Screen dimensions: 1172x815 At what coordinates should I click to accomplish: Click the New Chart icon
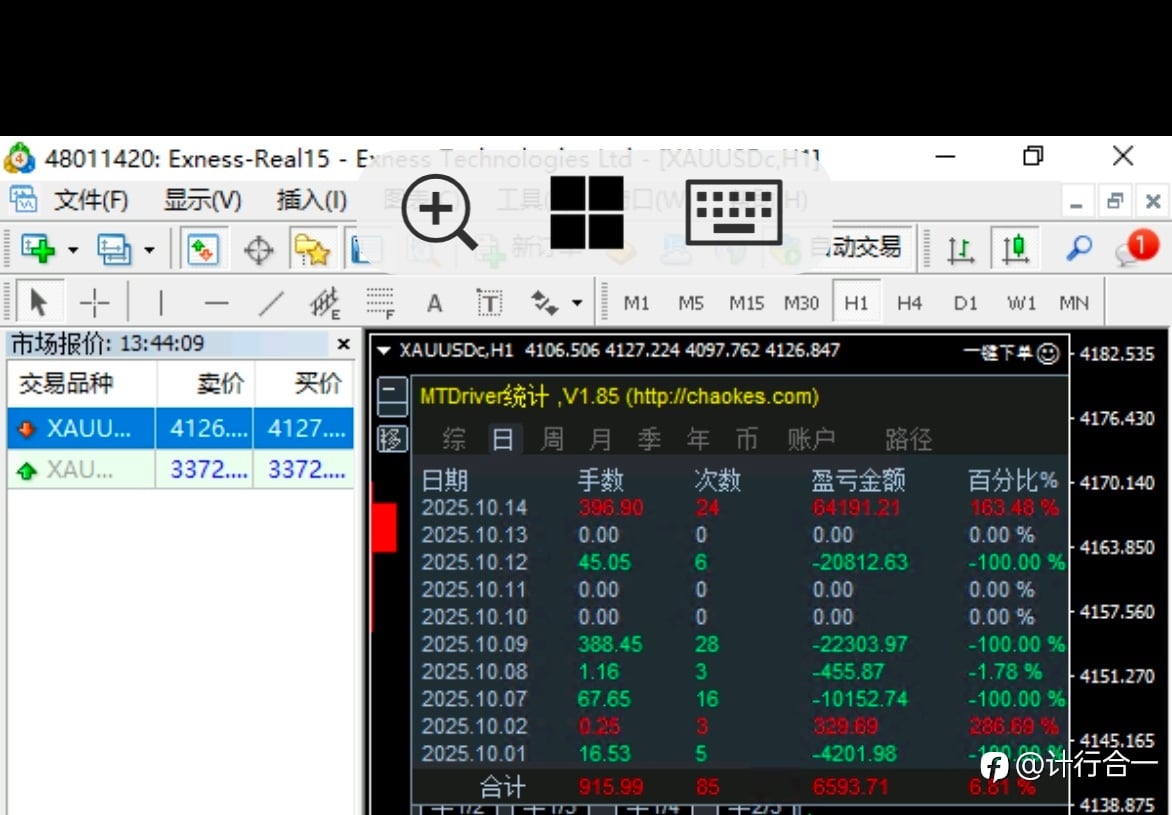[38, 249]
